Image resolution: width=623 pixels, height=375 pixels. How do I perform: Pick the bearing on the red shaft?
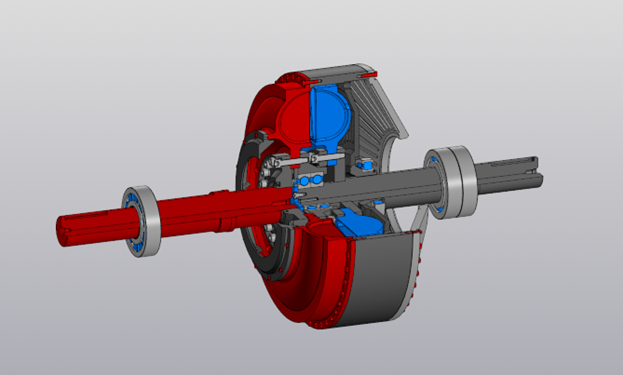coord(141,221)
